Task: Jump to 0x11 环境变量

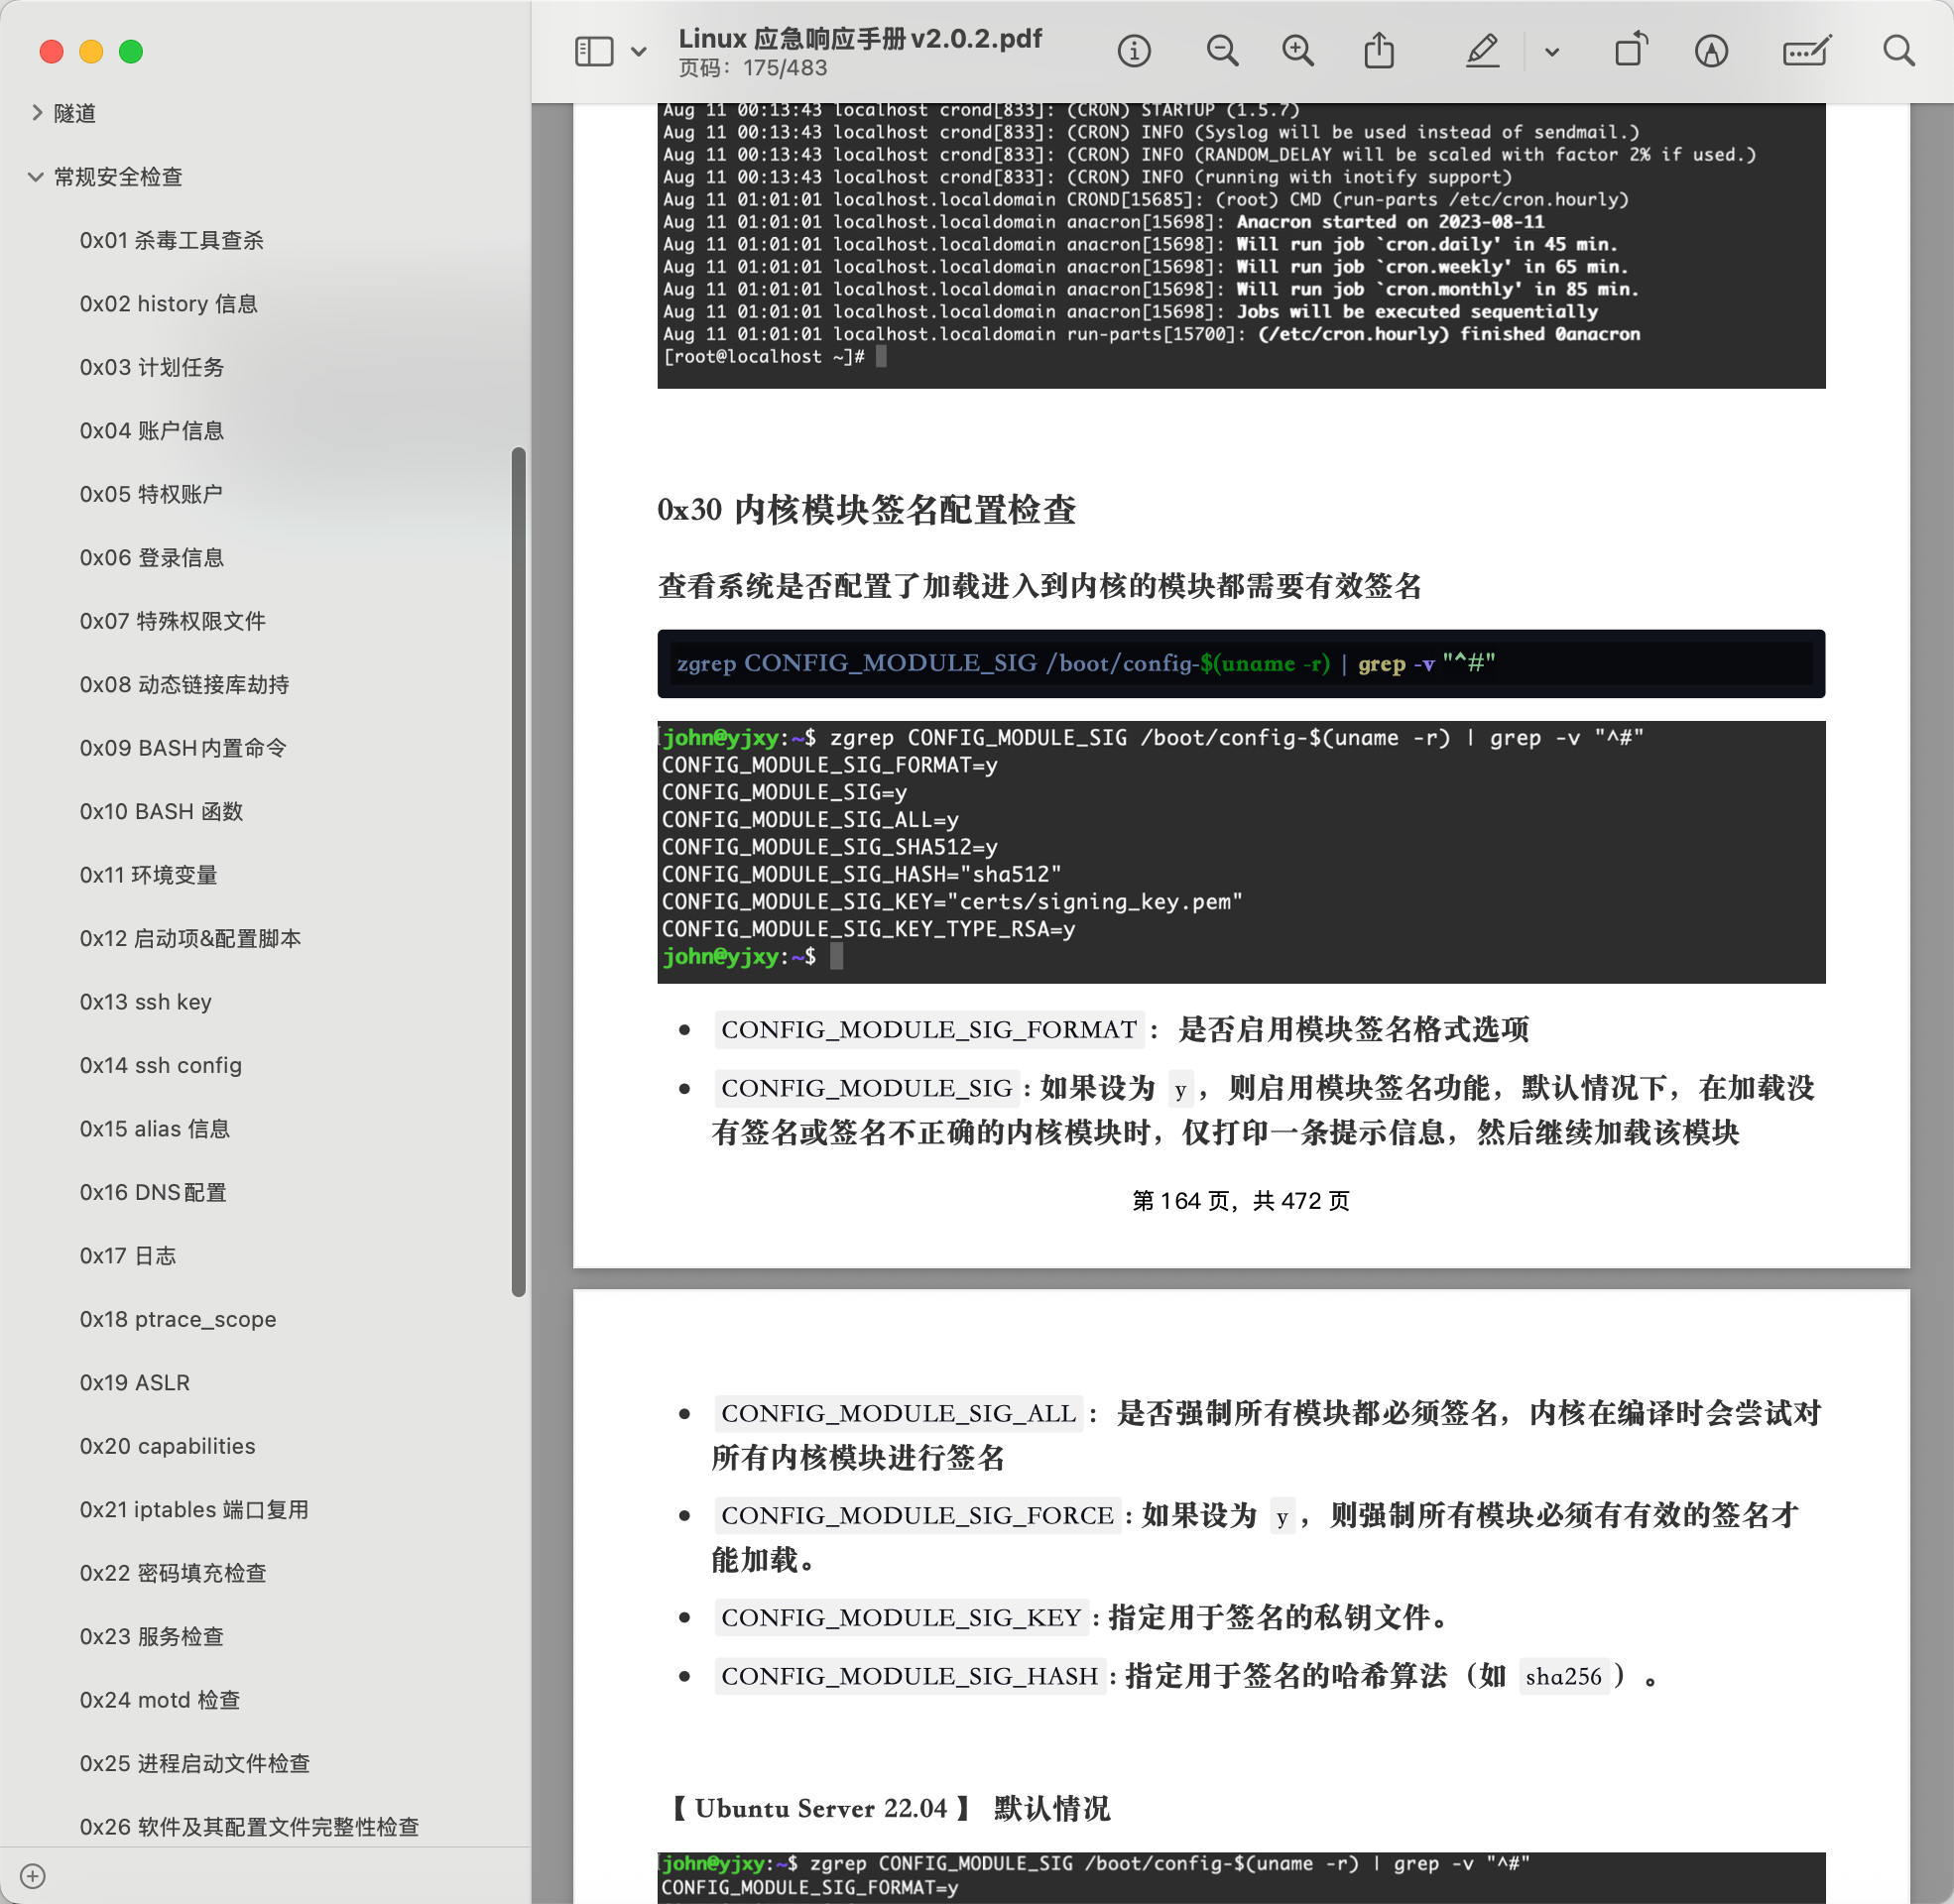Action: pyautogui.click(x=149, y=875)
